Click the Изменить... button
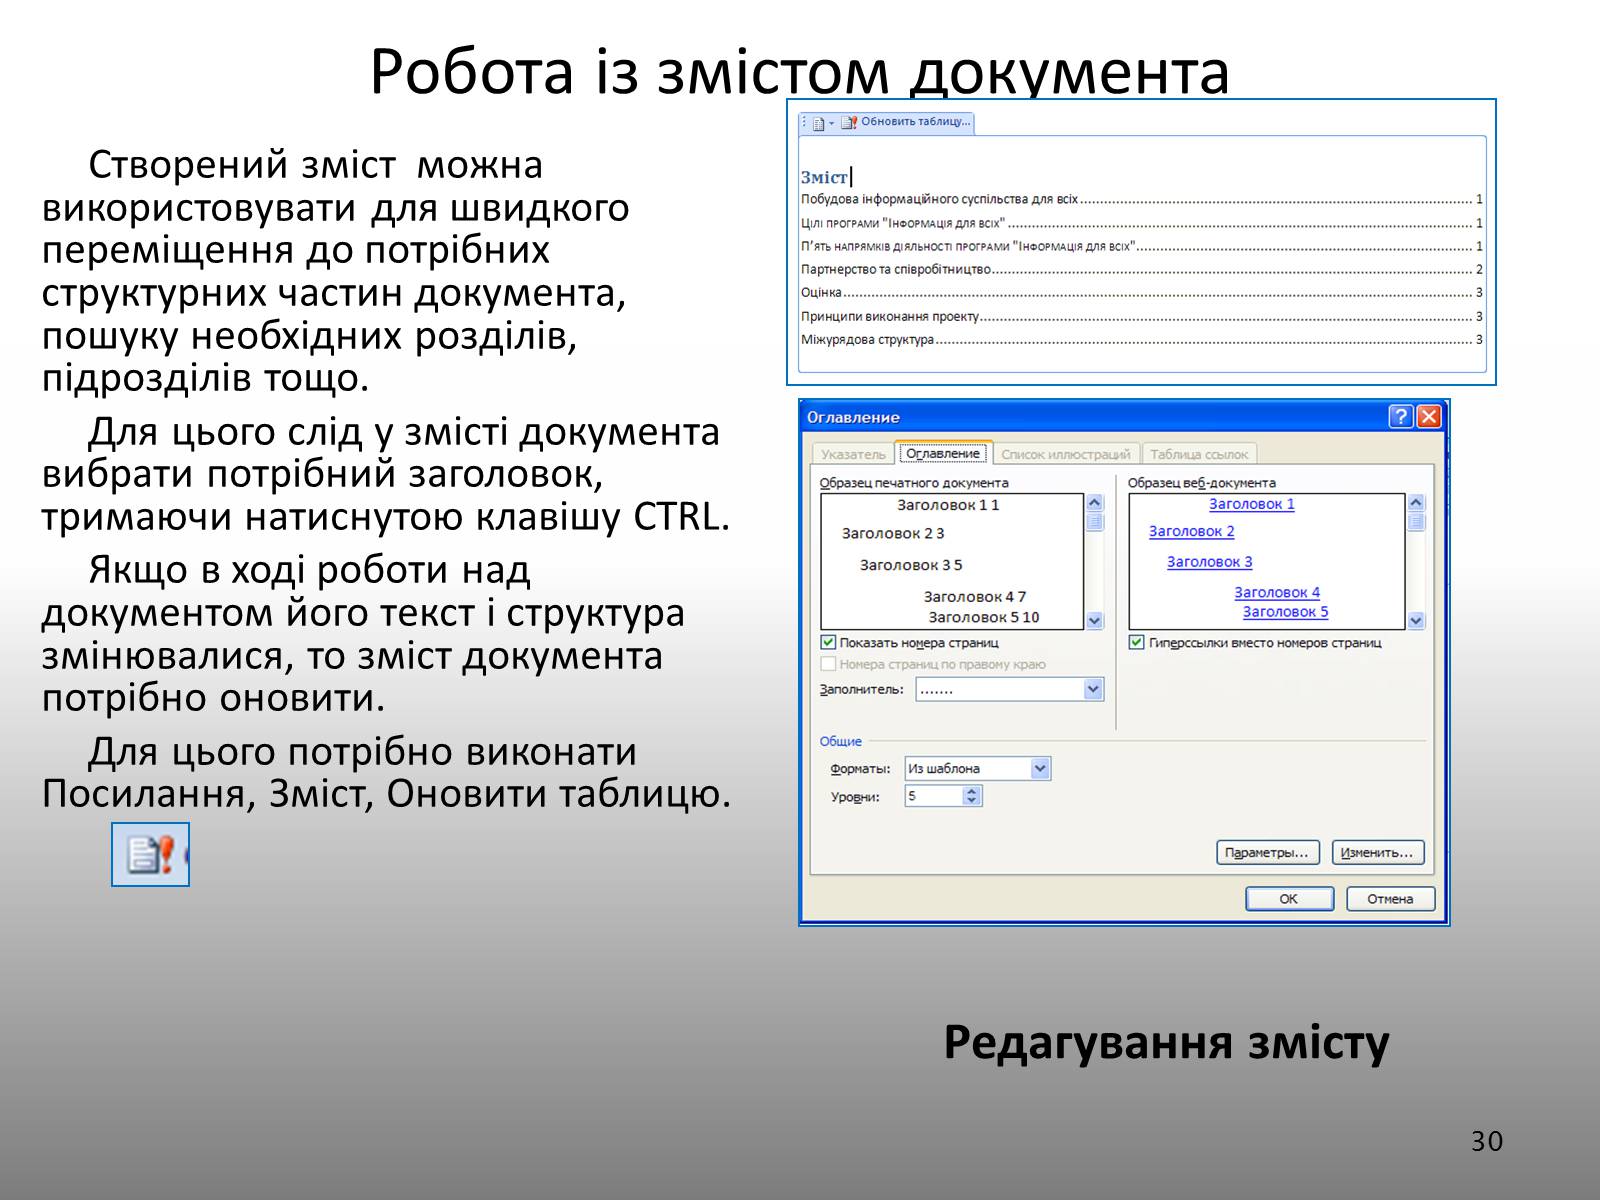 [x=1377, y=853]
